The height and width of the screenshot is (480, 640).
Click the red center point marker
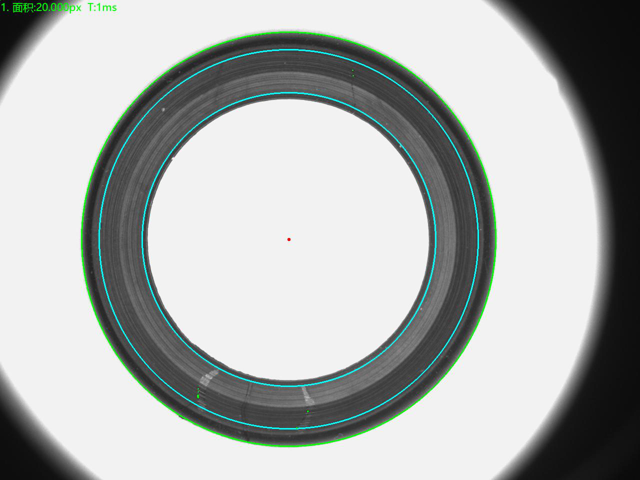click(x=289, y=239)
